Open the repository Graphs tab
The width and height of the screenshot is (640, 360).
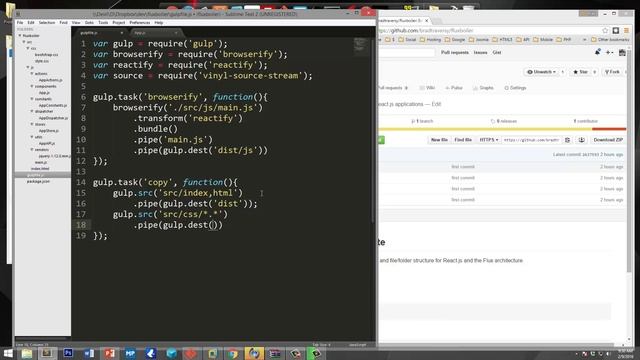483,88
